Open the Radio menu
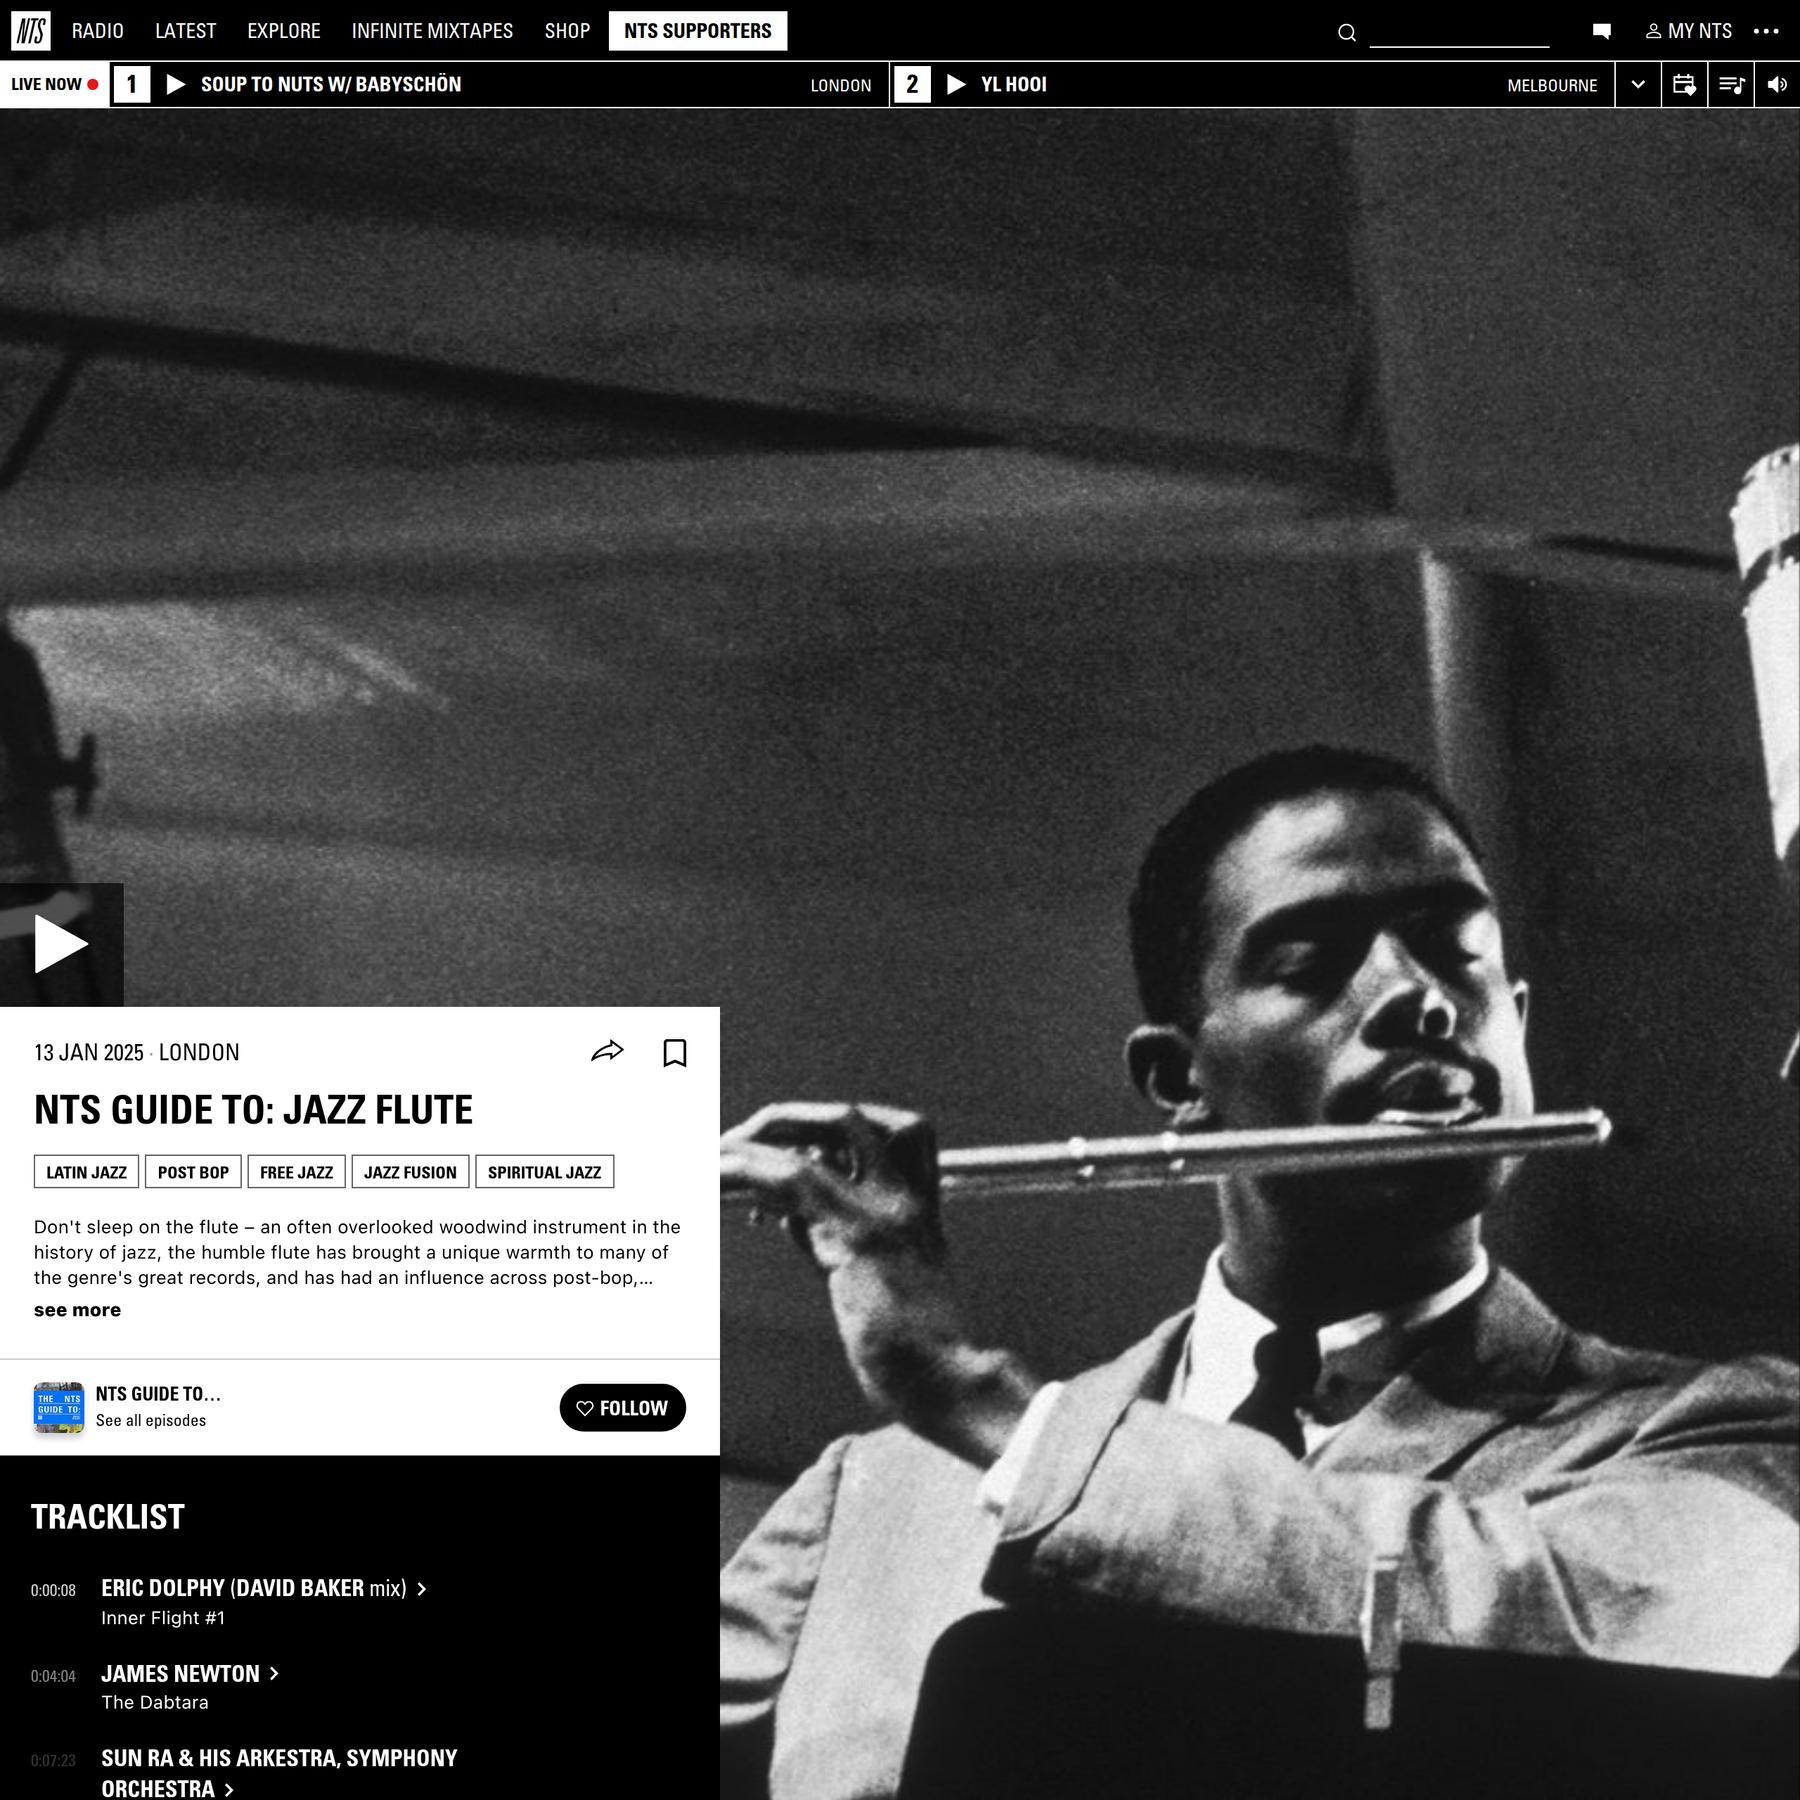 pyautogui.click(x=98, y=31)
